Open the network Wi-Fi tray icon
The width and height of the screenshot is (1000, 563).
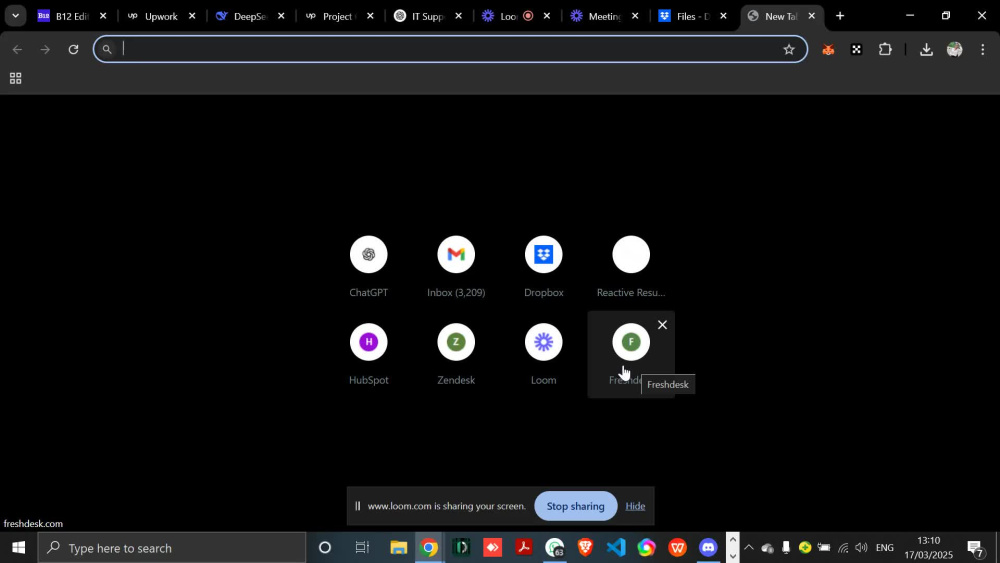[842, 548]
